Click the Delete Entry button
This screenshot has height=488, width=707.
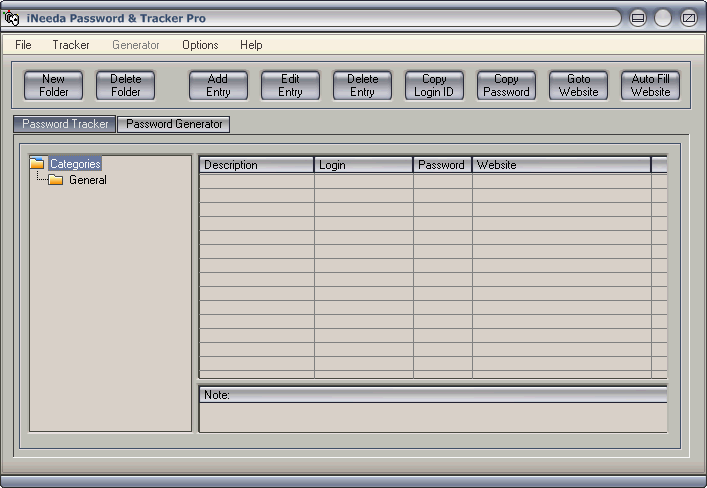click(x=363, y=85)
